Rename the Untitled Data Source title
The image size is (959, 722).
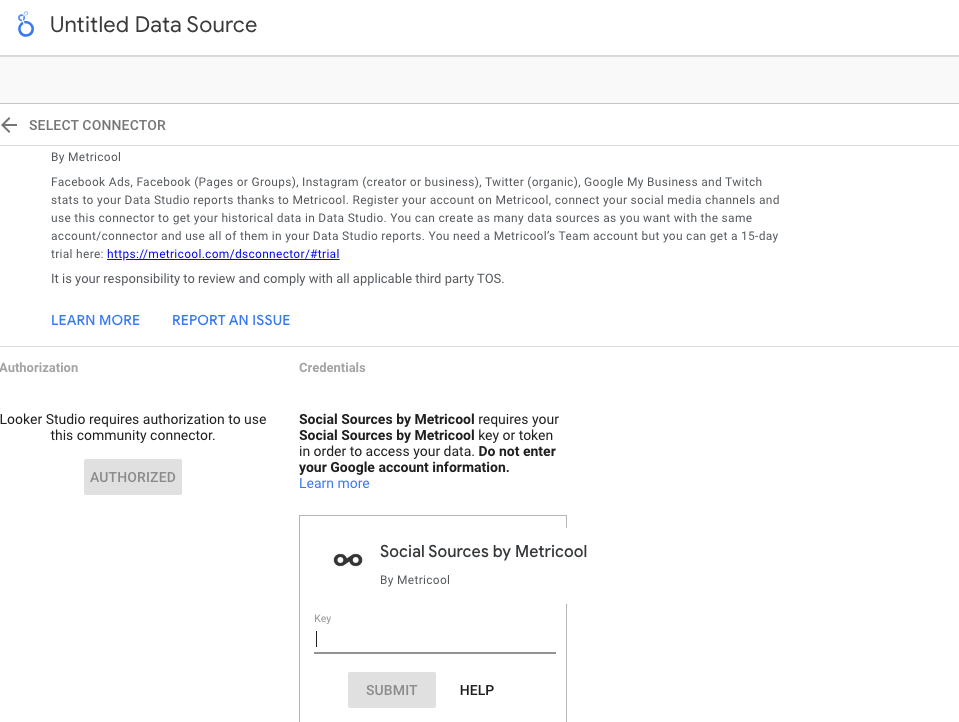coord(153,24)
